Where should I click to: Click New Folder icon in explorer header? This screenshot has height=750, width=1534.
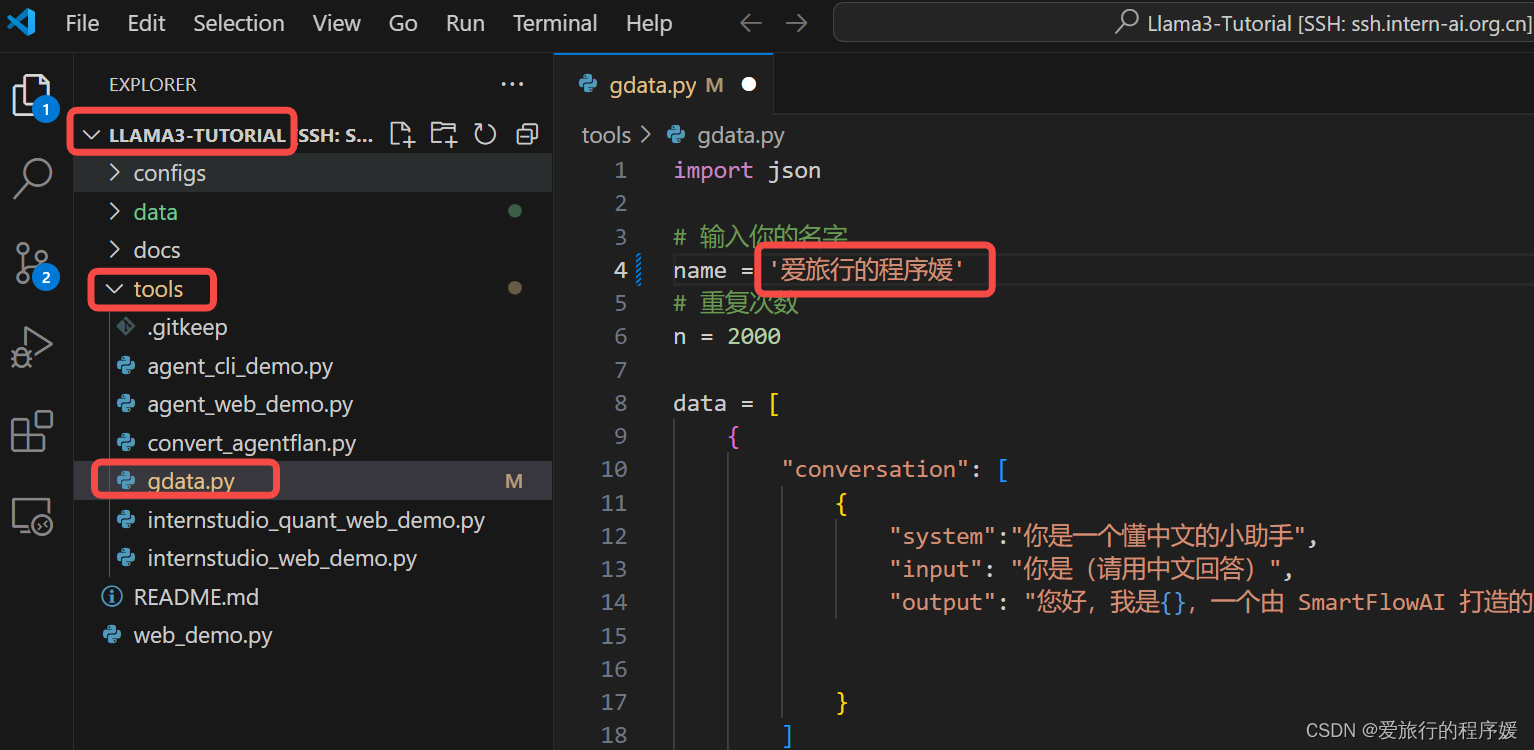(443, 134)
